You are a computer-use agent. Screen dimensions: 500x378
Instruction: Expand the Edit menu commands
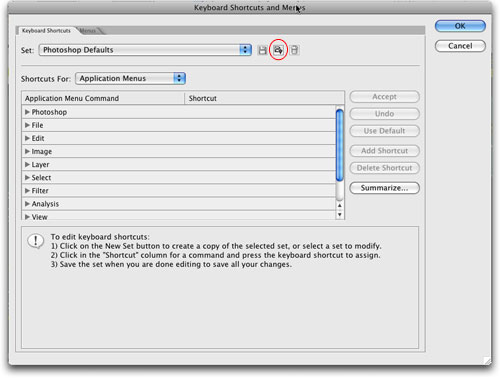pos(27,138)
